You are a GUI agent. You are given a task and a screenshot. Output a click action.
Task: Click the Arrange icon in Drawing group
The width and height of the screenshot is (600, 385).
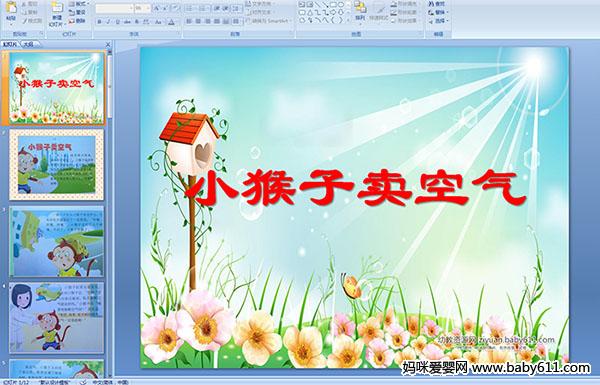tap(360, 11)
